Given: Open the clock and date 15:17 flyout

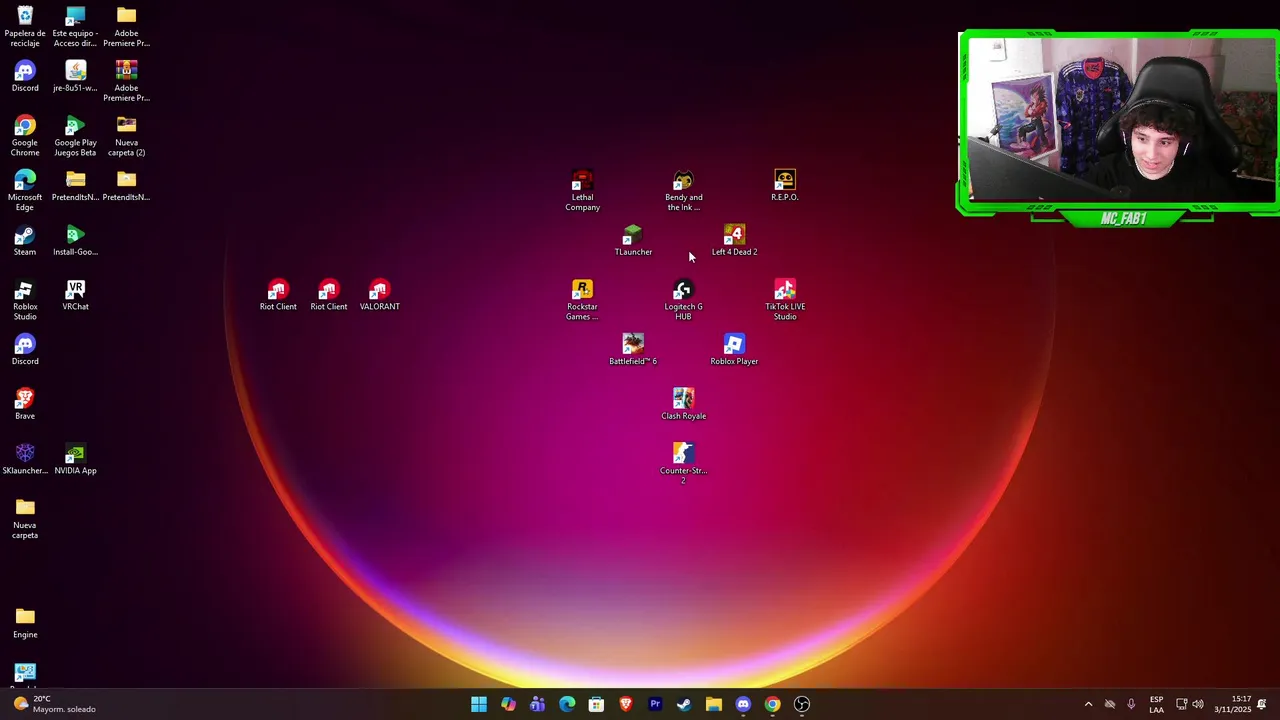Looking at the screenshot, I should [1233, 704].
